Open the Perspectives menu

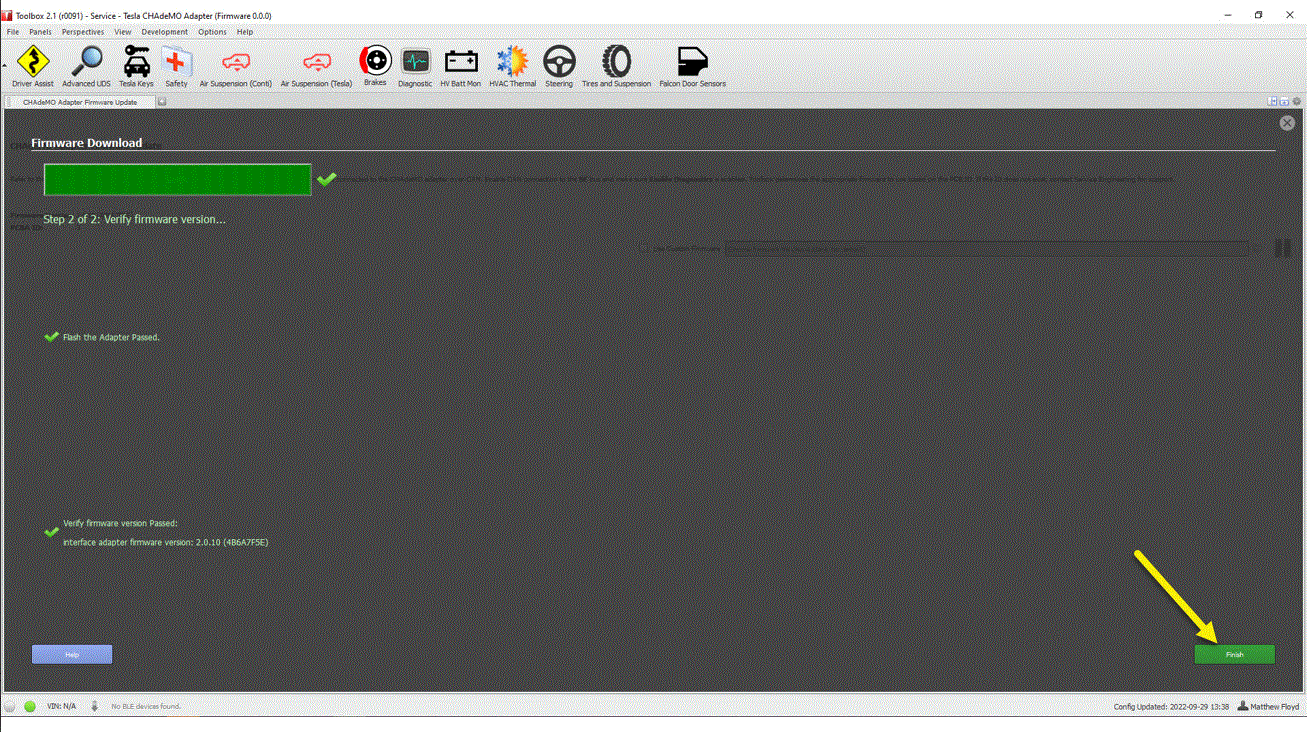[x=83, y=32]
